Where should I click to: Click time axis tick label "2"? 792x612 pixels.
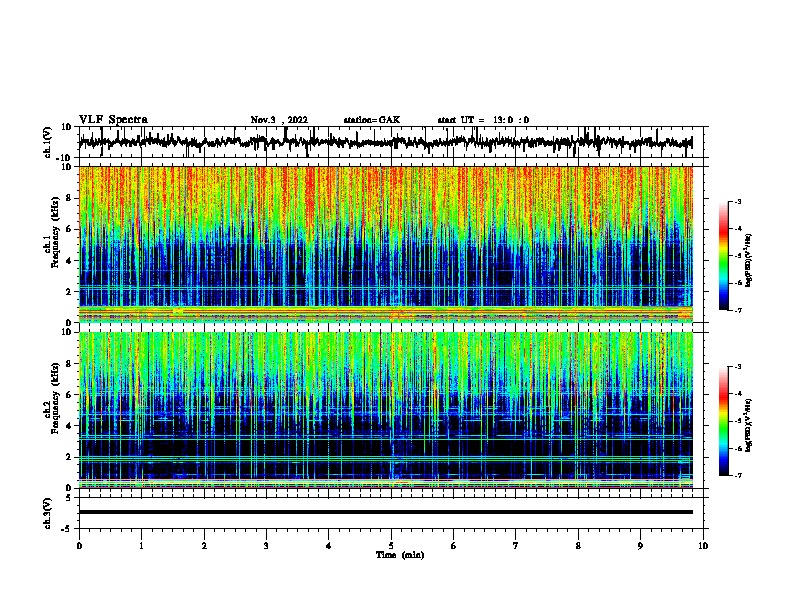click(204, 545)
